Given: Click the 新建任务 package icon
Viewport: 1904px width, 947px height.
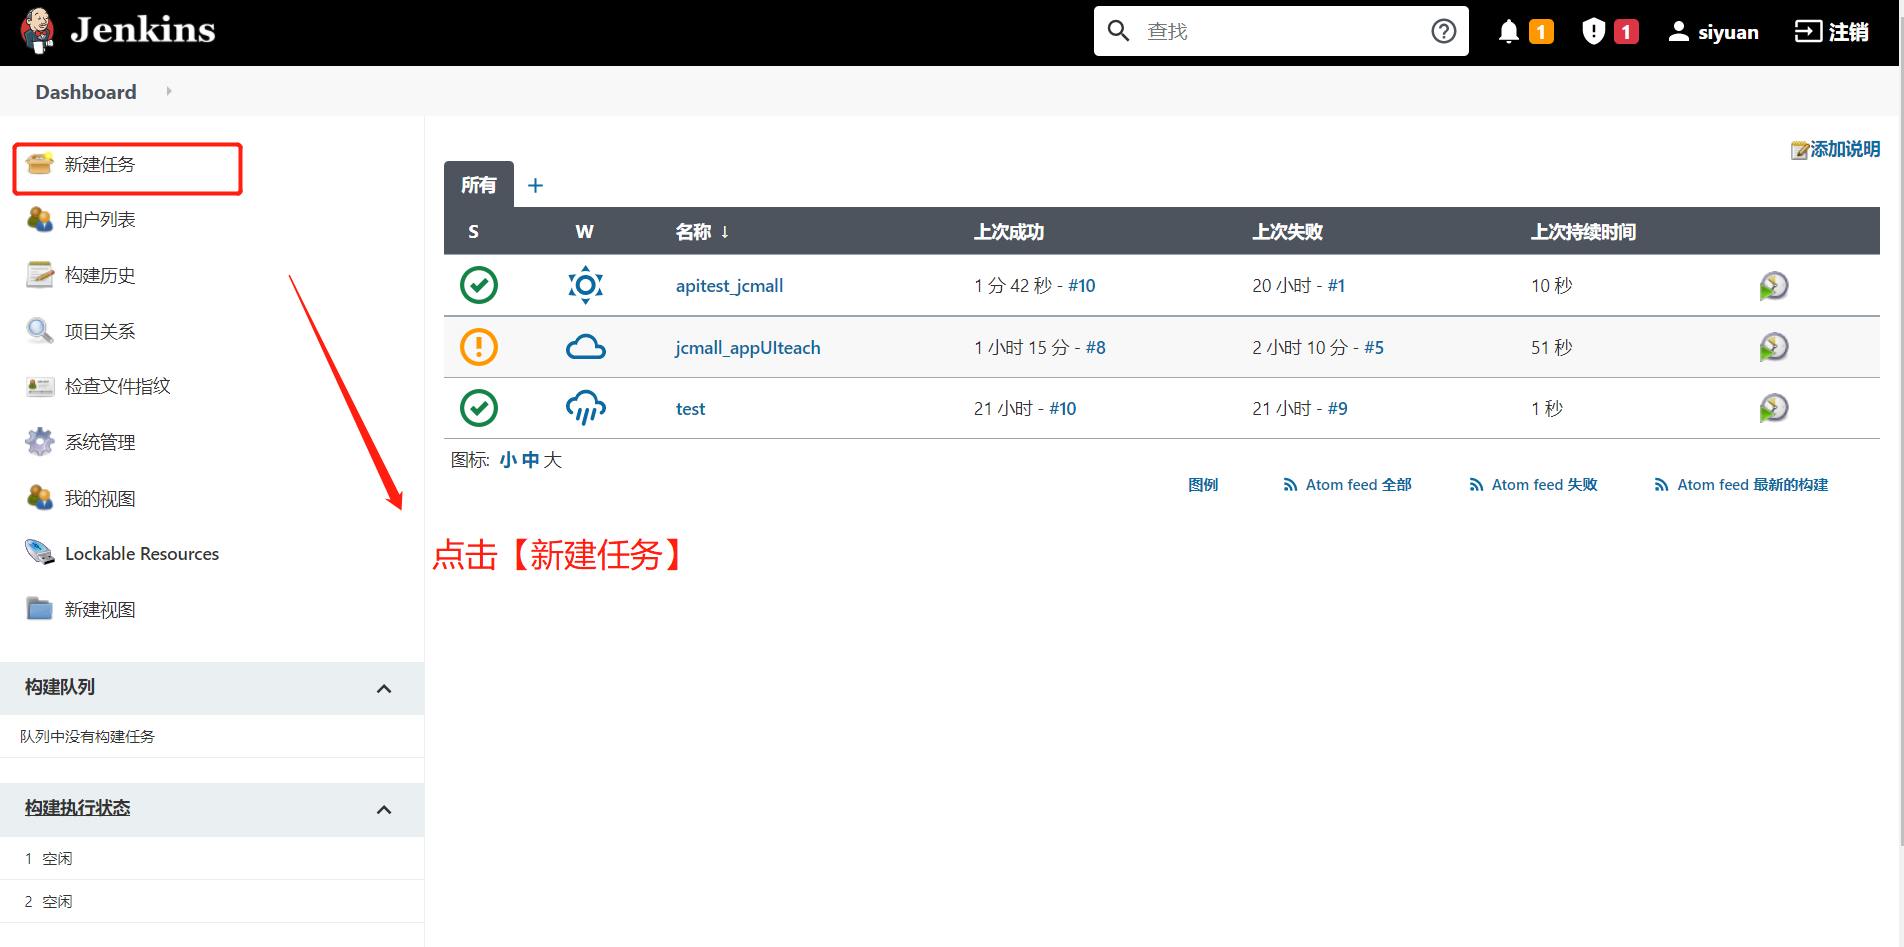Looking at the screenshot, I should tap(40, 164).
